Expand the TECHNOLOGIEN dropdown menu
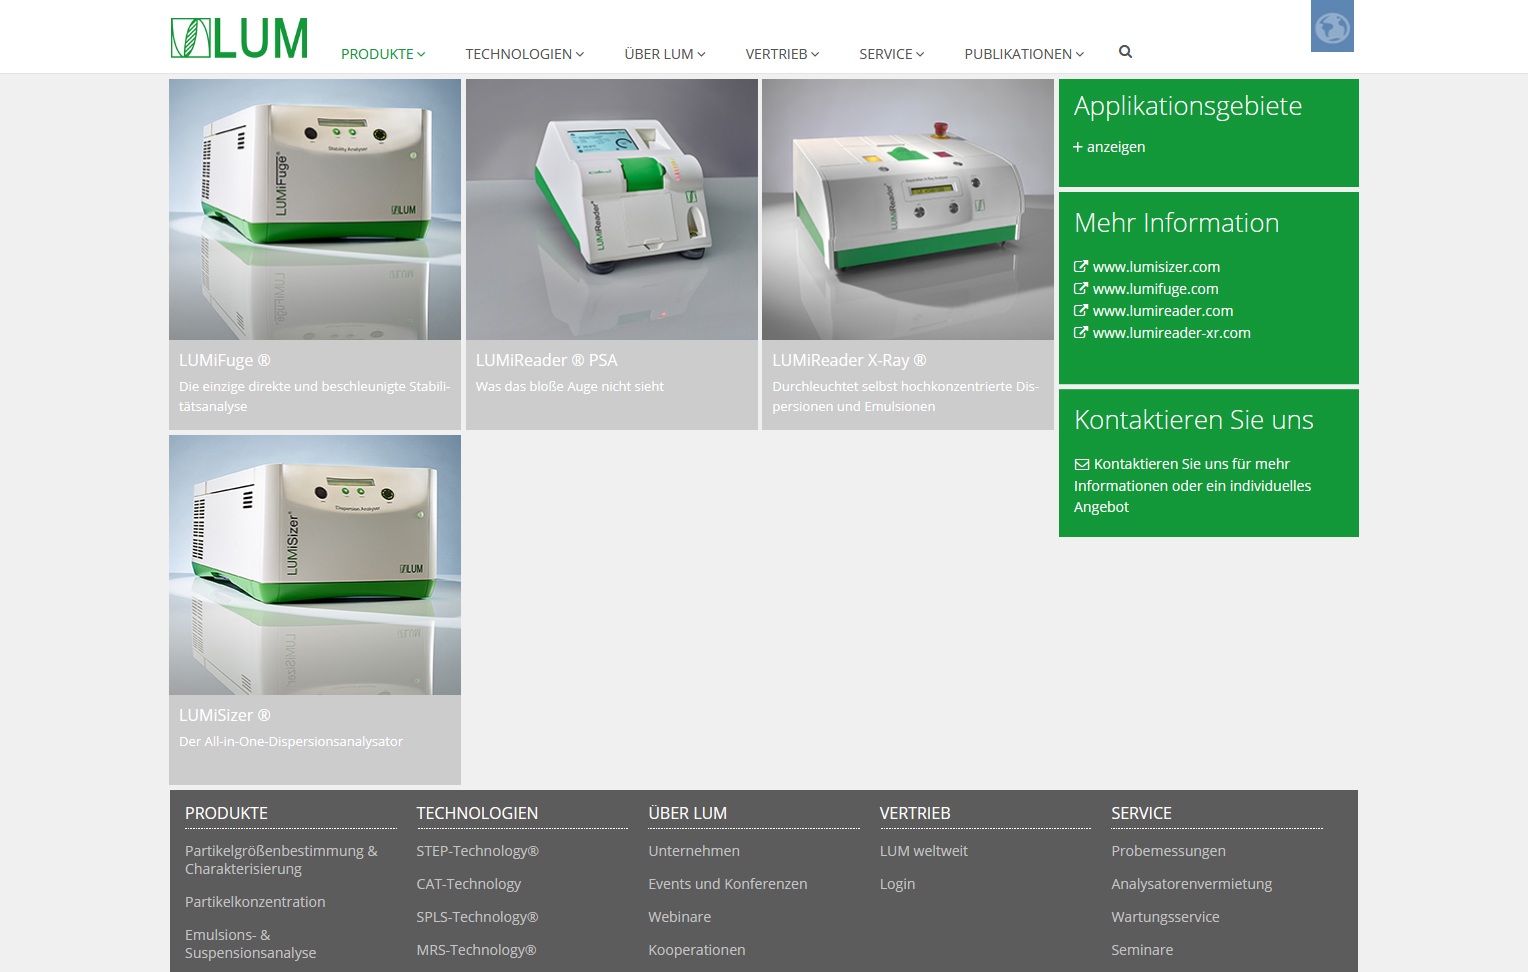The image size is (1528, 972). (x=524, y=54)
